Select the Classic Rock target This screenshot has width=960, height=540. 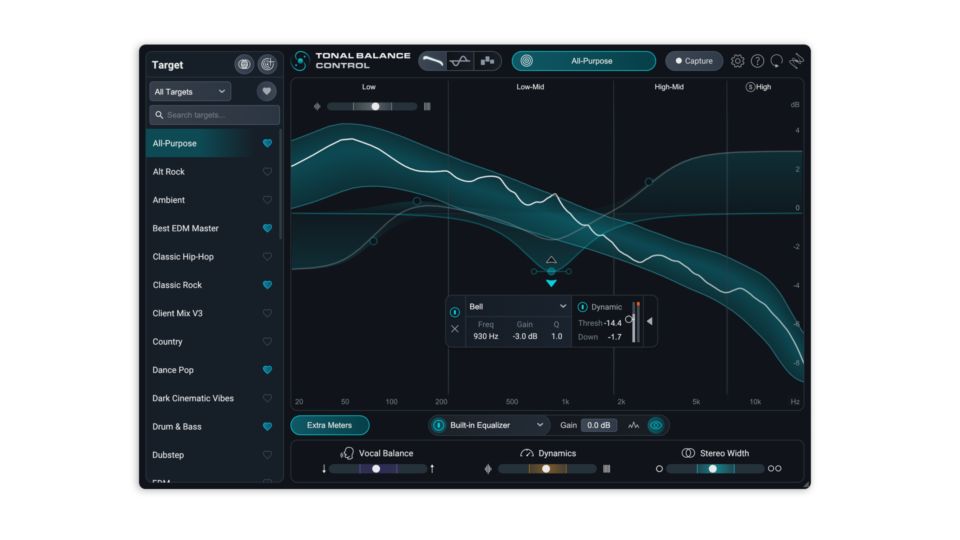[212, 285]
